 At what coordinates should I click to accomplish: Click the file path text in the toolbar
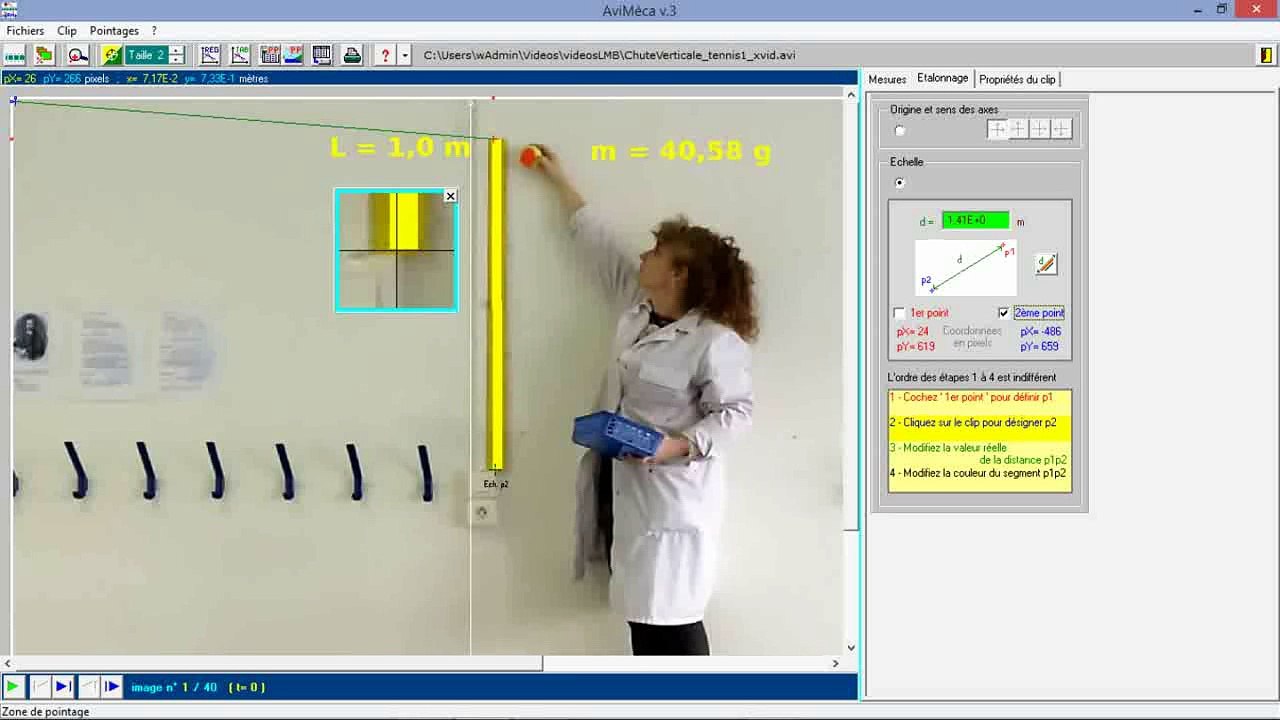pos(610,56)
